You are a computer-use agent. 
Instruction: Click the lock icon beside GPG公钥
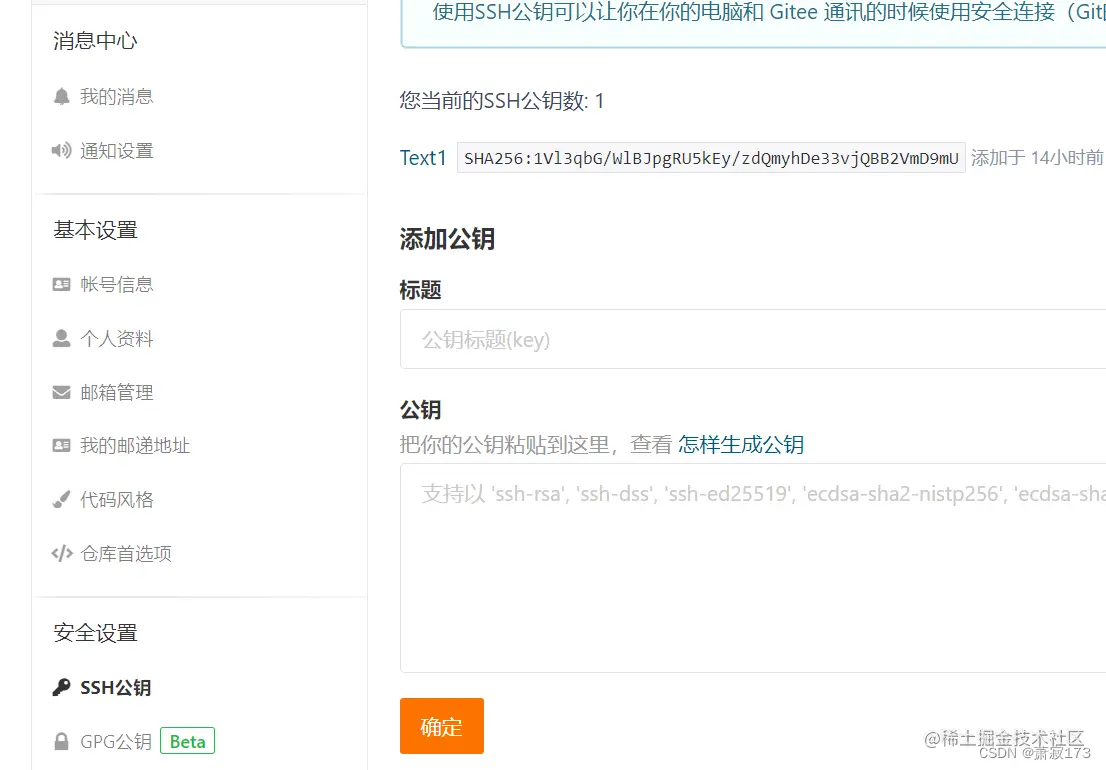point(61,742)
